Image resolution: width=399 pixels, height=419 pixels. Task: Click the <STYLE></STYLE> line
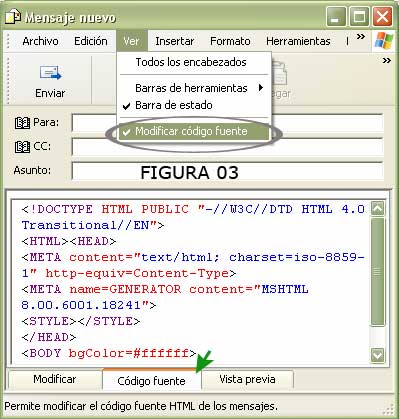(x=81, y=321)
